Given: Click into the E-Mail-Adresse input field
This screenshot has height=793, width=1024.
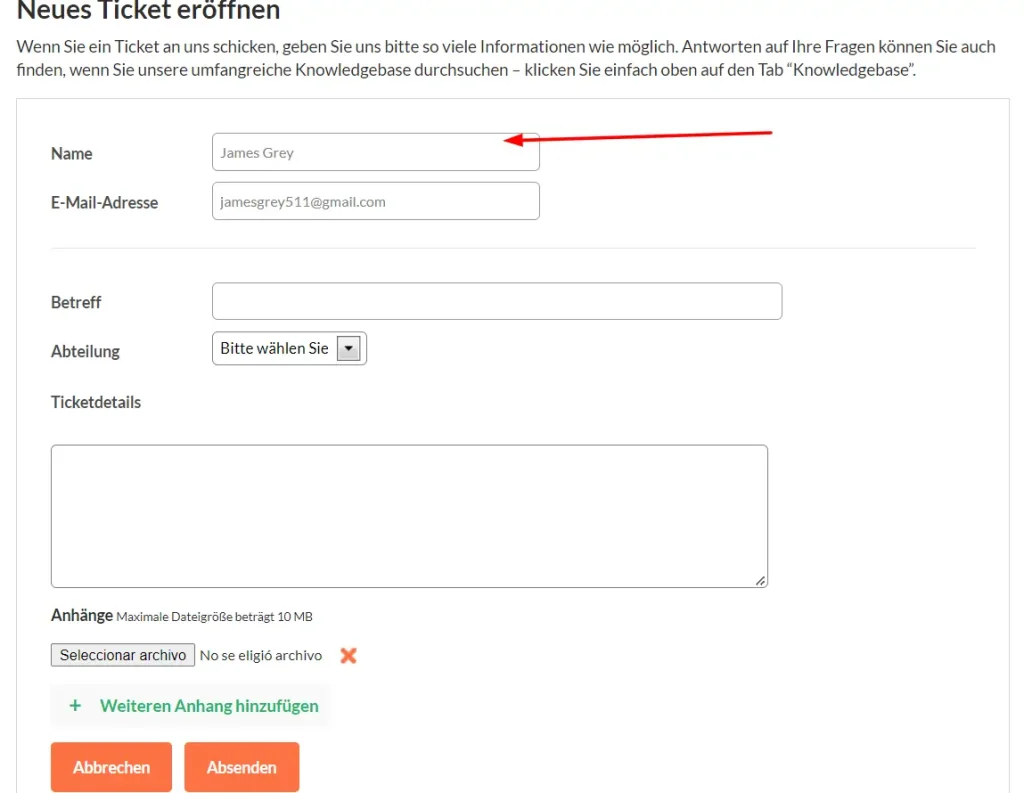Looking at the screenshot, I should coord(375,201).
